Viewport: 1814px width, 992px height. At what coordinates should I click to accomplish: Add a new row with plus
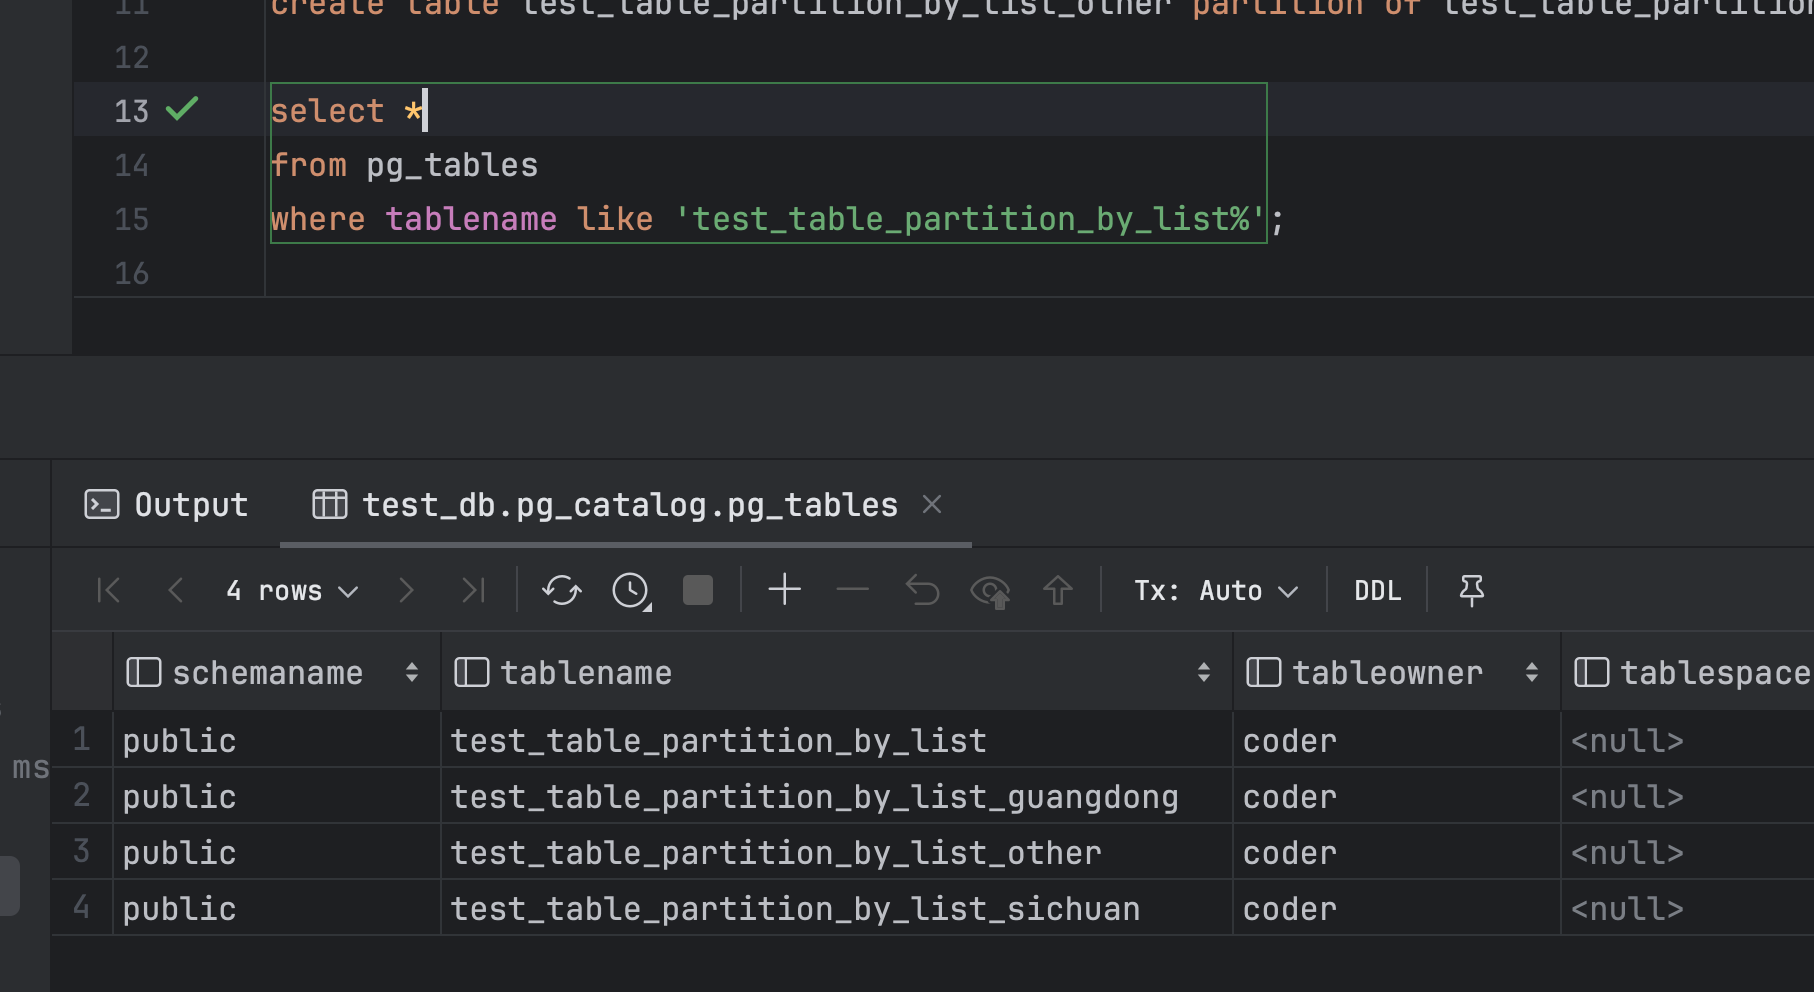785,590
